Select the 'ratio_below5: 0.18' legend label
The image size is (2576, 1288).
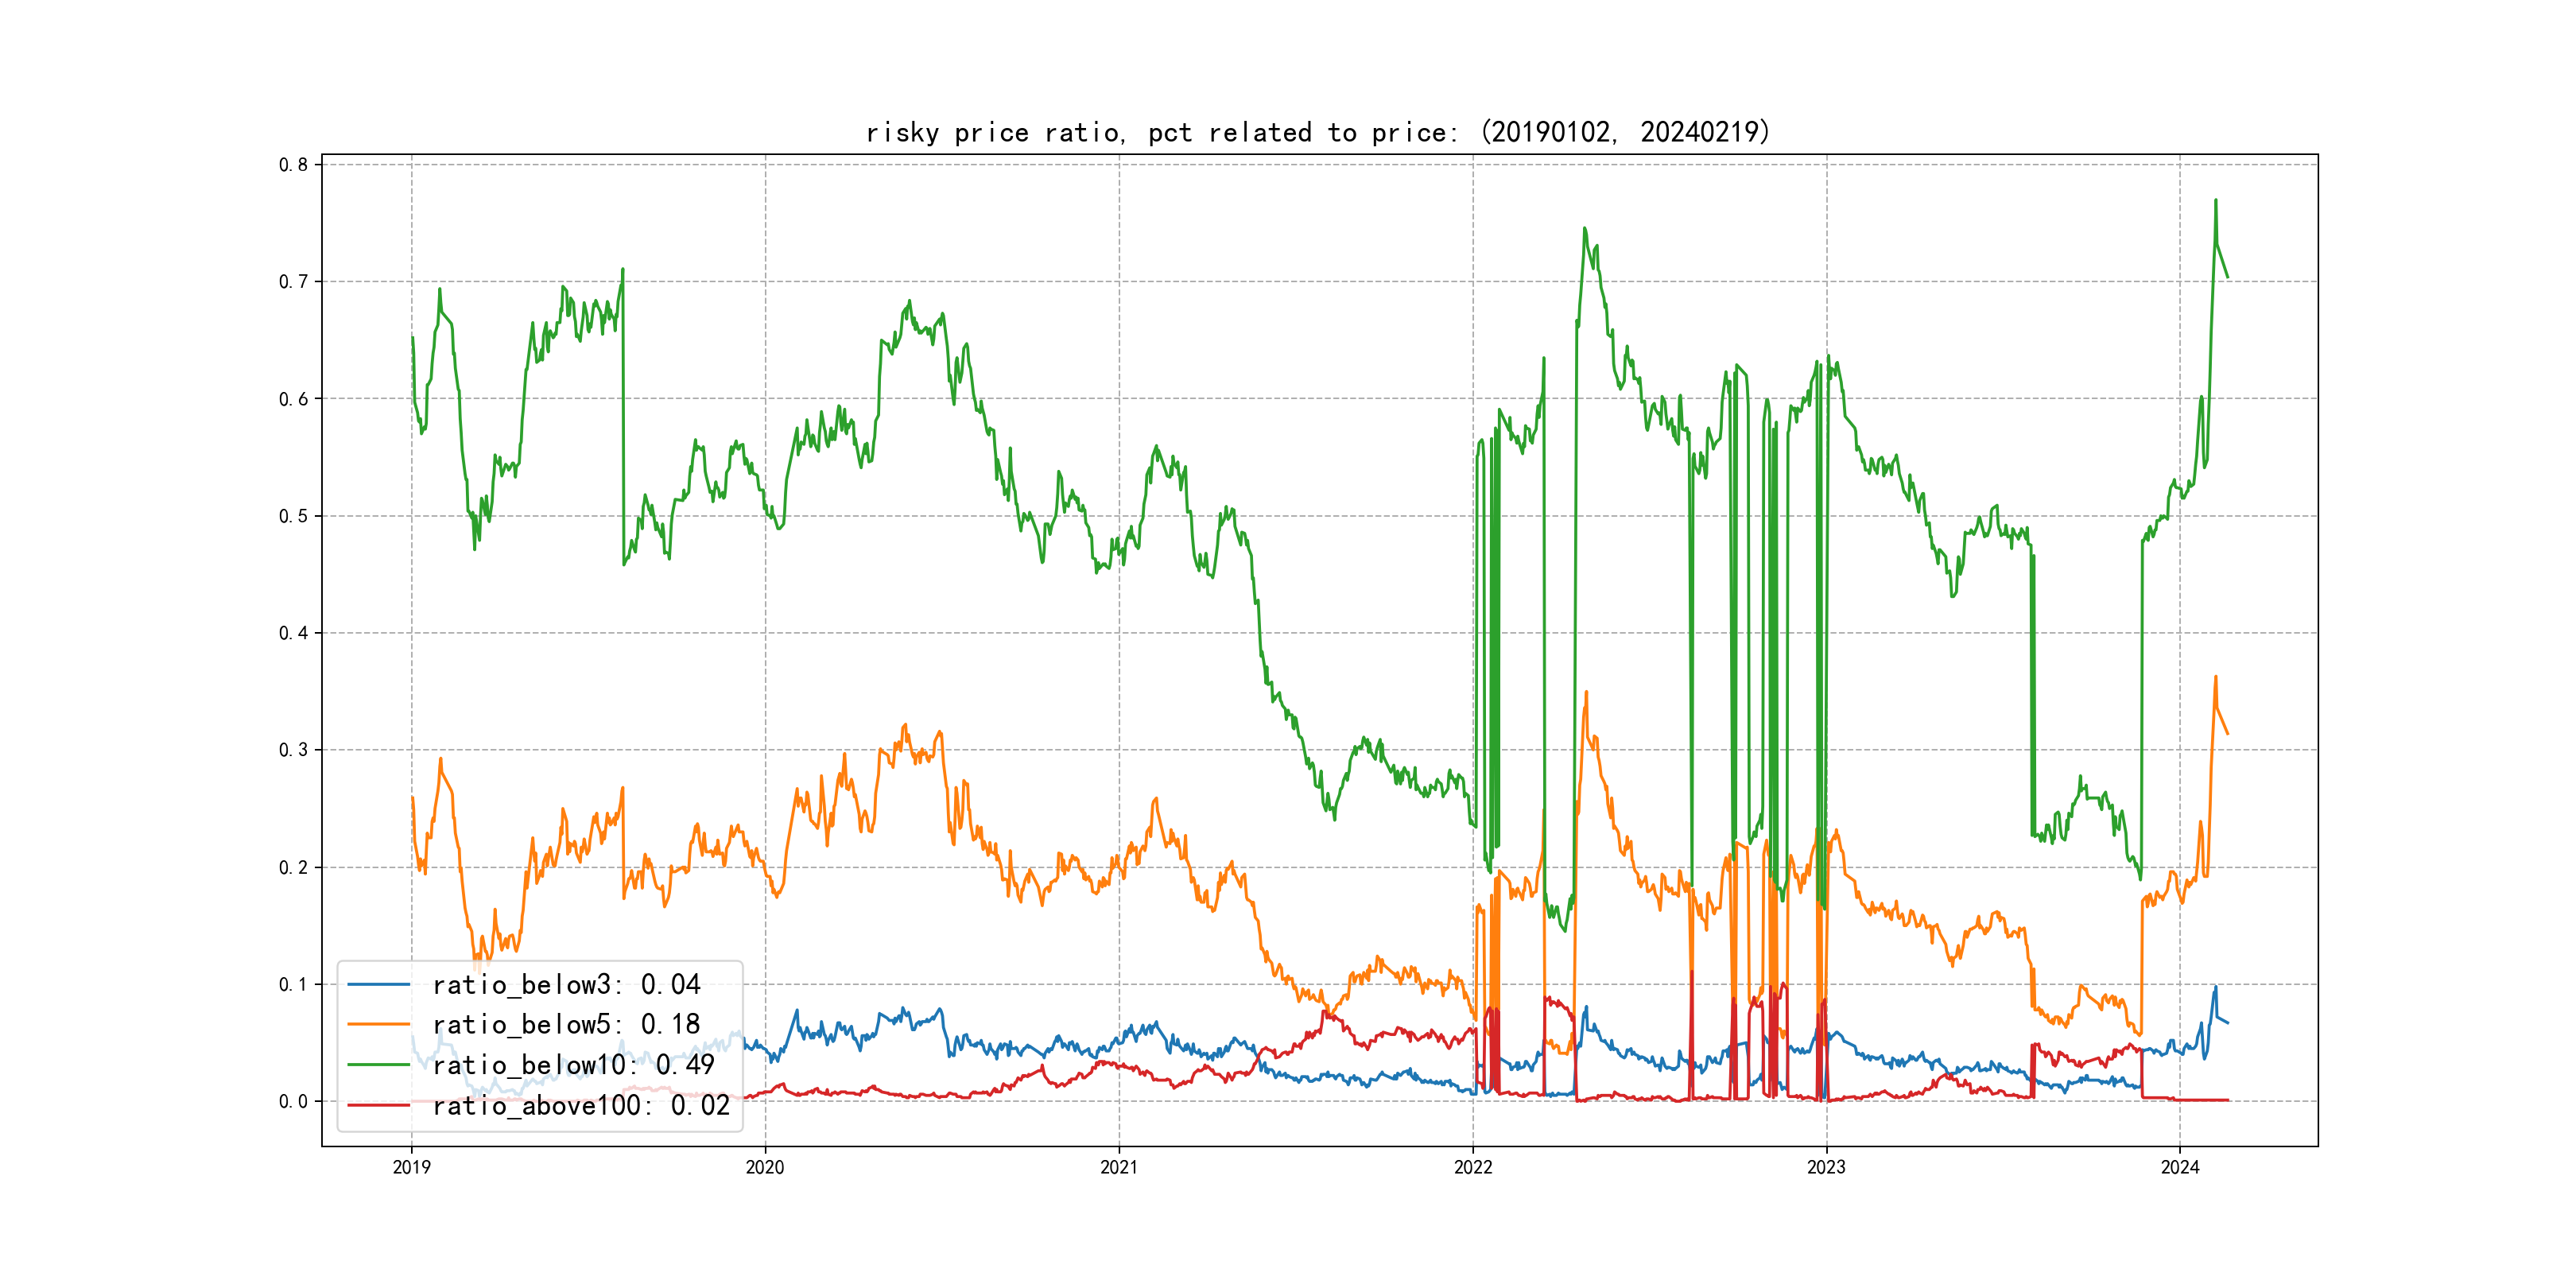pyautogui.click(x=566, y=1025)
